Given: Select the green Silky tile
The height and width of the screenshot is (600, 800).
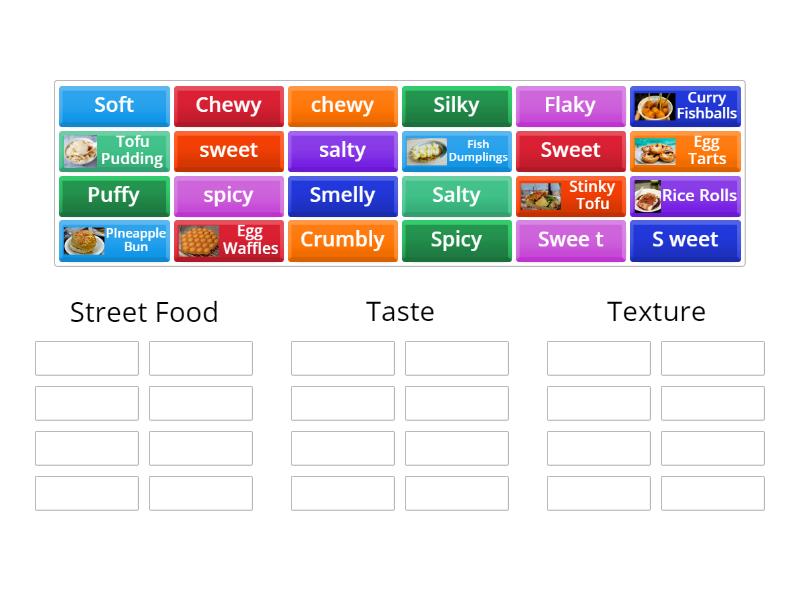Looking at the screenshot, I should tap(456, 106).
